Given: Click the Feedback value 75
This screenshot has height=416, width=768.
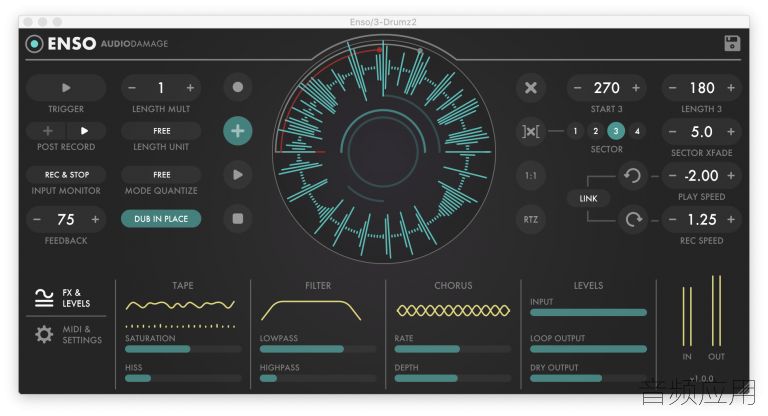Looking at the screenshot, I should [x=66, y=219].
